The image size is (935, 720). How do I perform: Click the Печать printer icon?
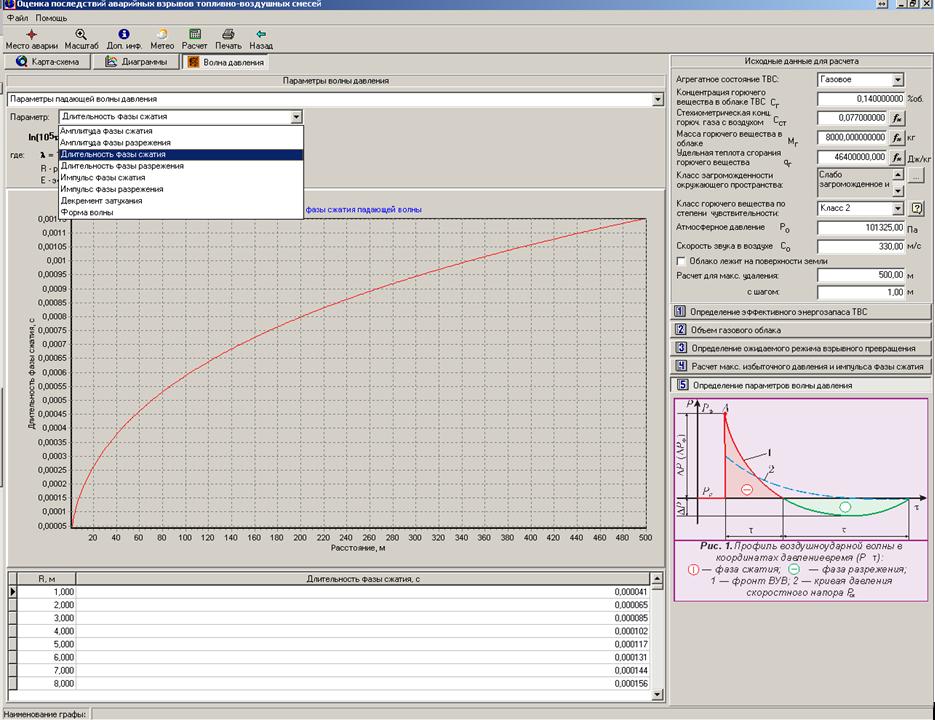tap(228, 34)
